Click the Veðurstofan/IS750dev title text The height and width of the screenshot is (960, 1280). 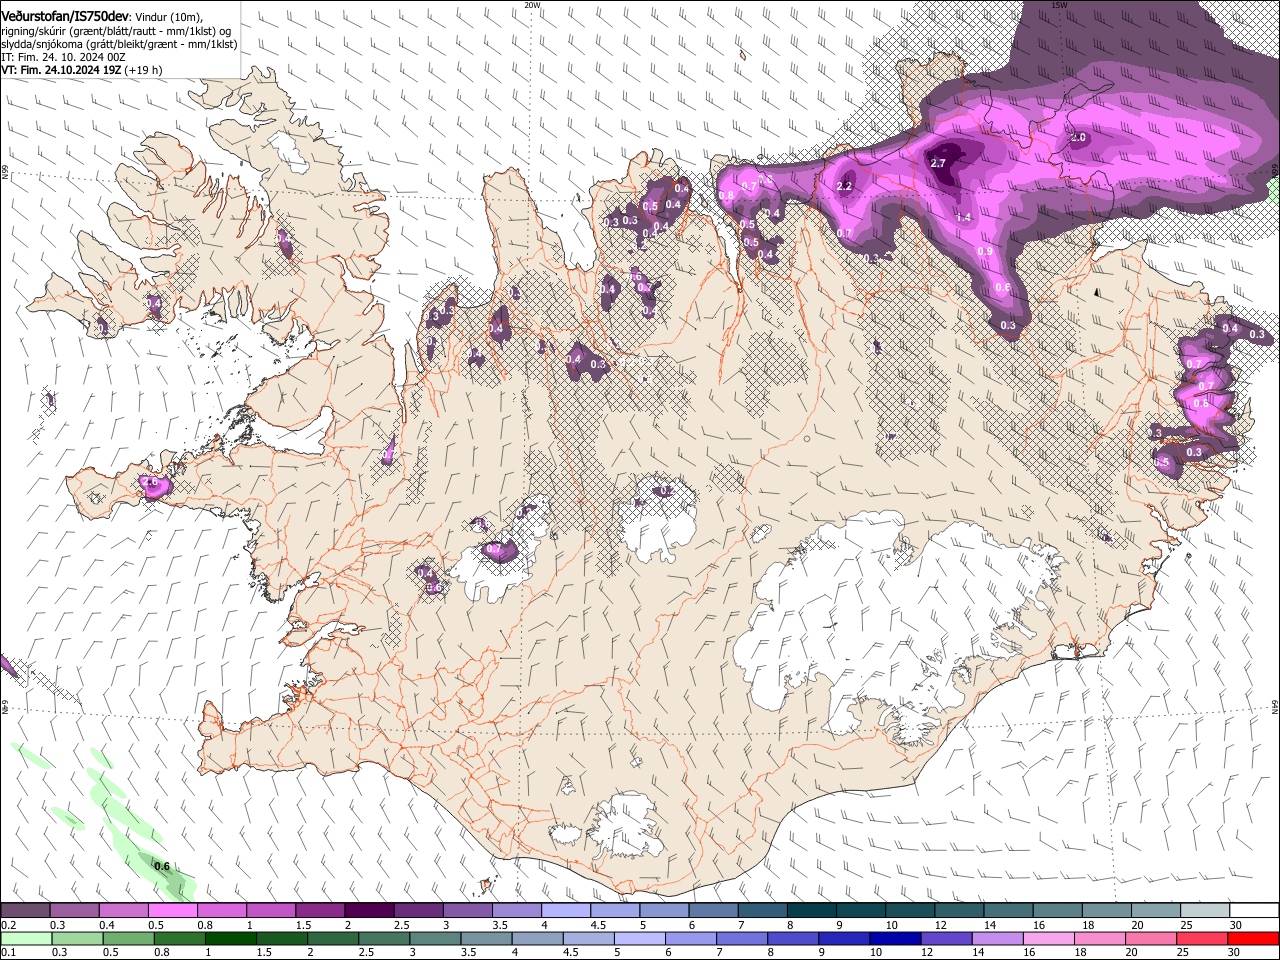point(65,15)
